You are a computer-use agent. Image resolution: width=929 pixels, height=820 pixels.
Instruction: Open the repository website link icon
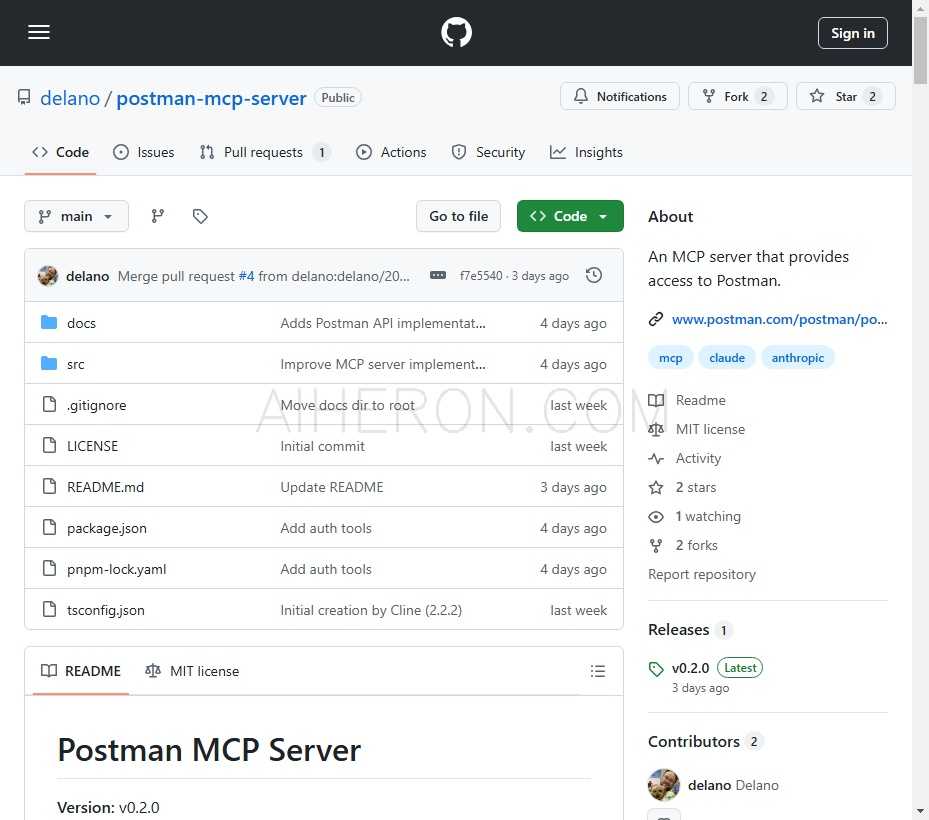(656, 319)
